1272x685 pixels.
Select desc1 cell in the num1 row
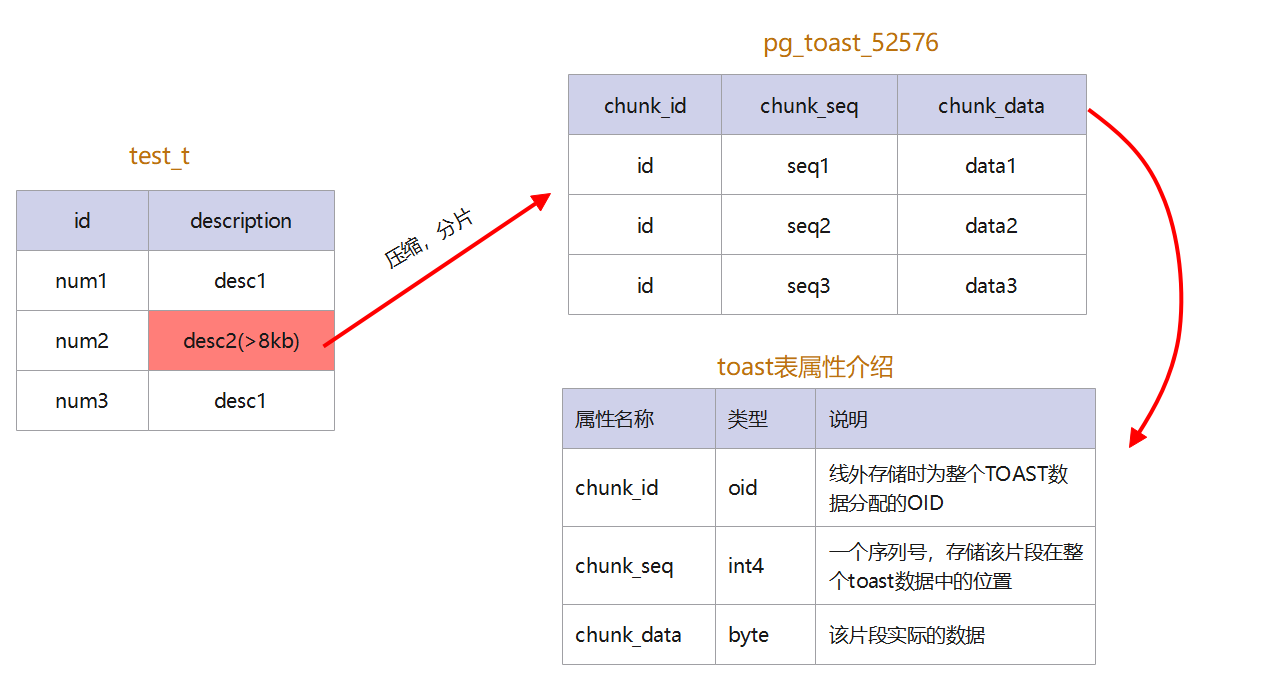tap(241, 281)
